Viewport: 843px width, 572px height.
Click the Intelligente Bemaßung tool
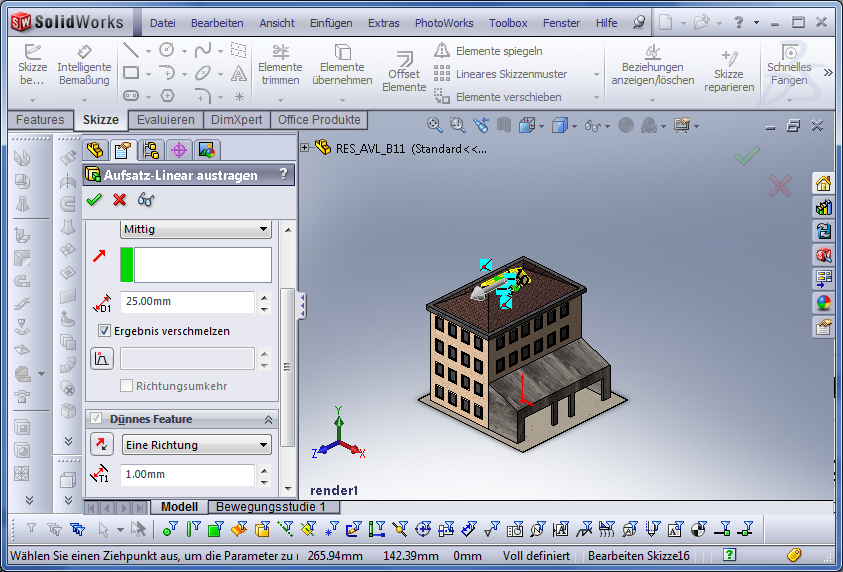click(84, 66)
